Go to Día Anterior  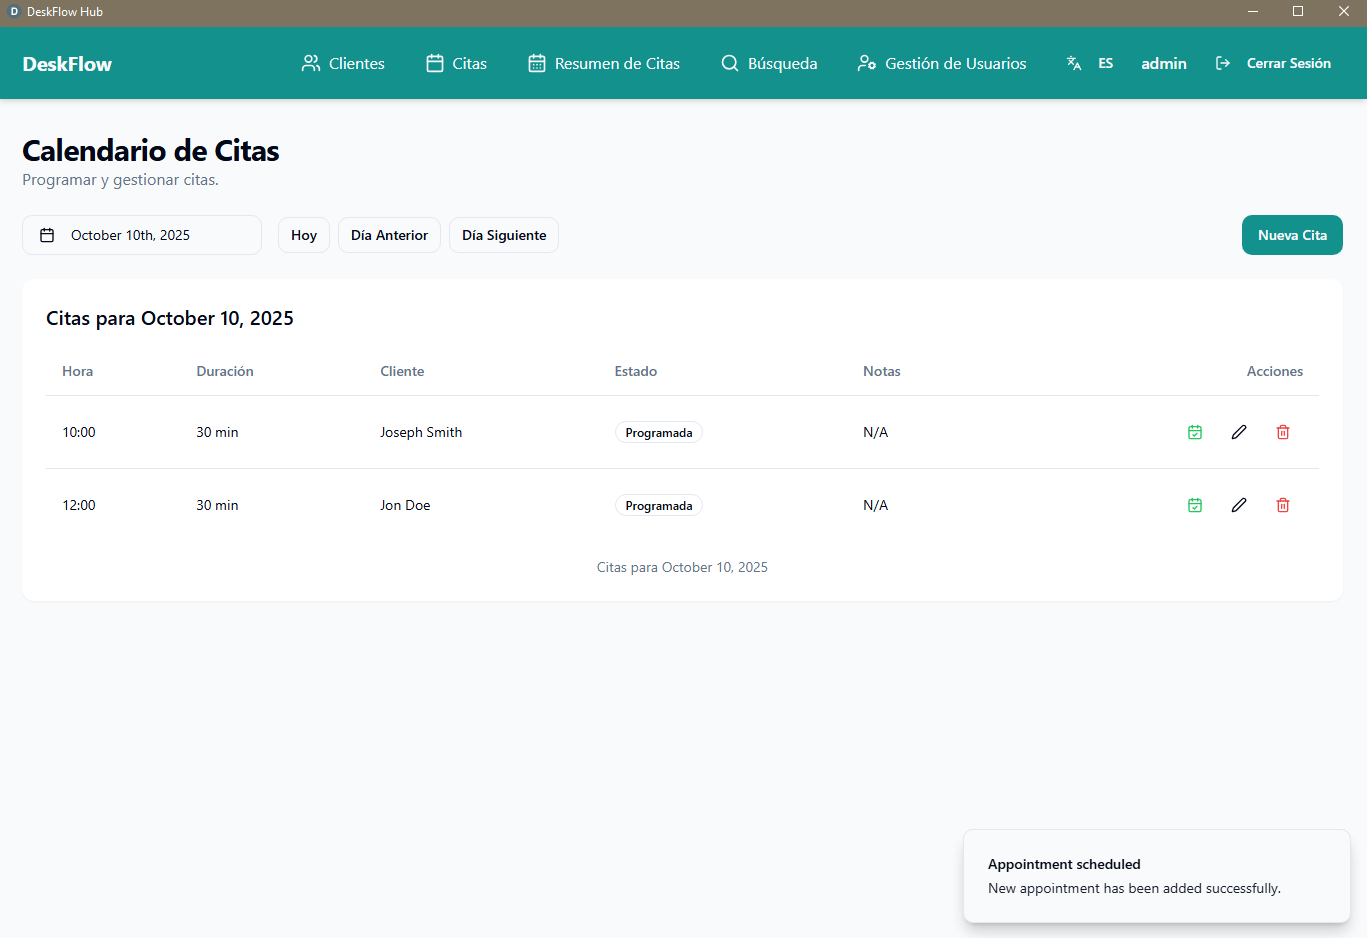[389, 235]
